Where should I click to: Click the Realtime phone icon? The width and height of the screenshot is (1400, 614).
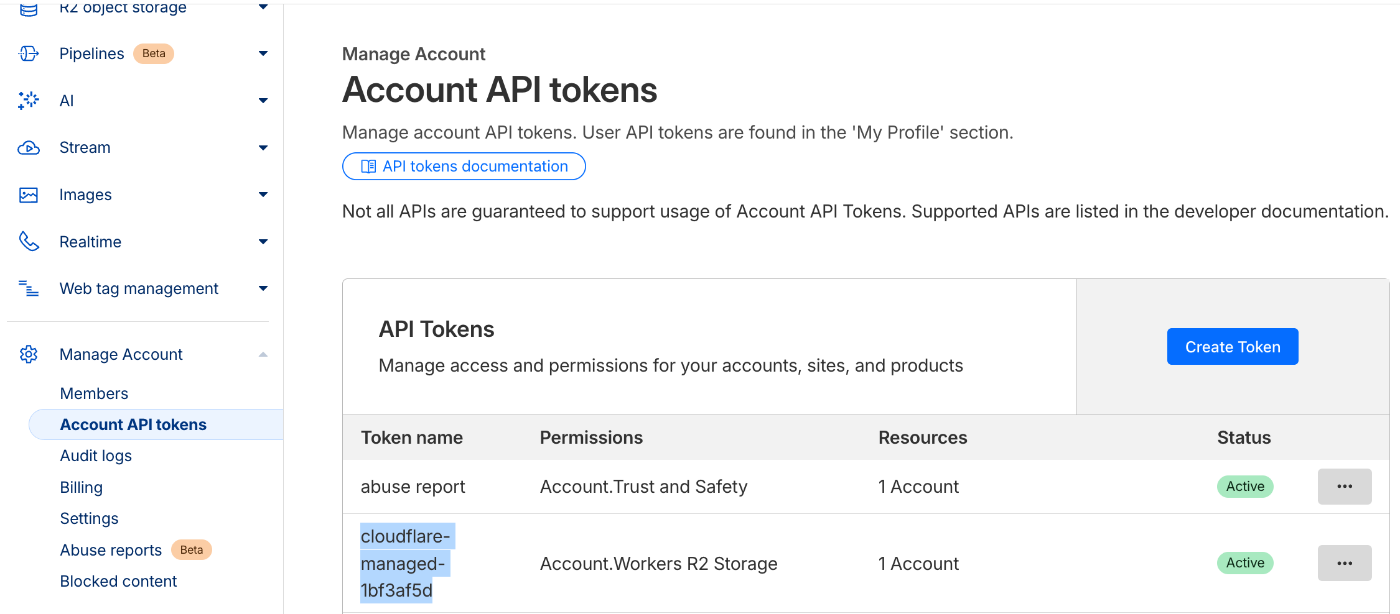click(28, 242)
